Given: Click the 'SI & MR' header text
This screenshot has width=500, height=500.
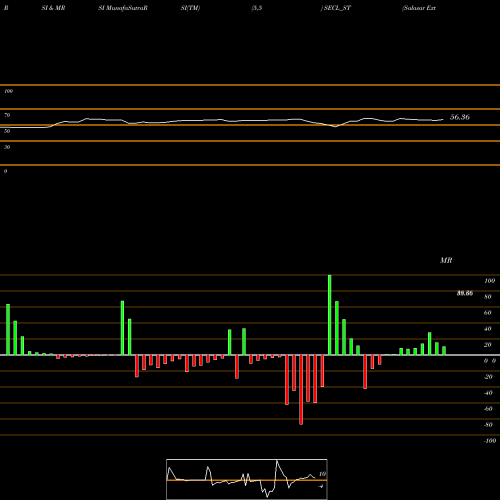Looking at the screenshot, I should (x=53, y=8).
